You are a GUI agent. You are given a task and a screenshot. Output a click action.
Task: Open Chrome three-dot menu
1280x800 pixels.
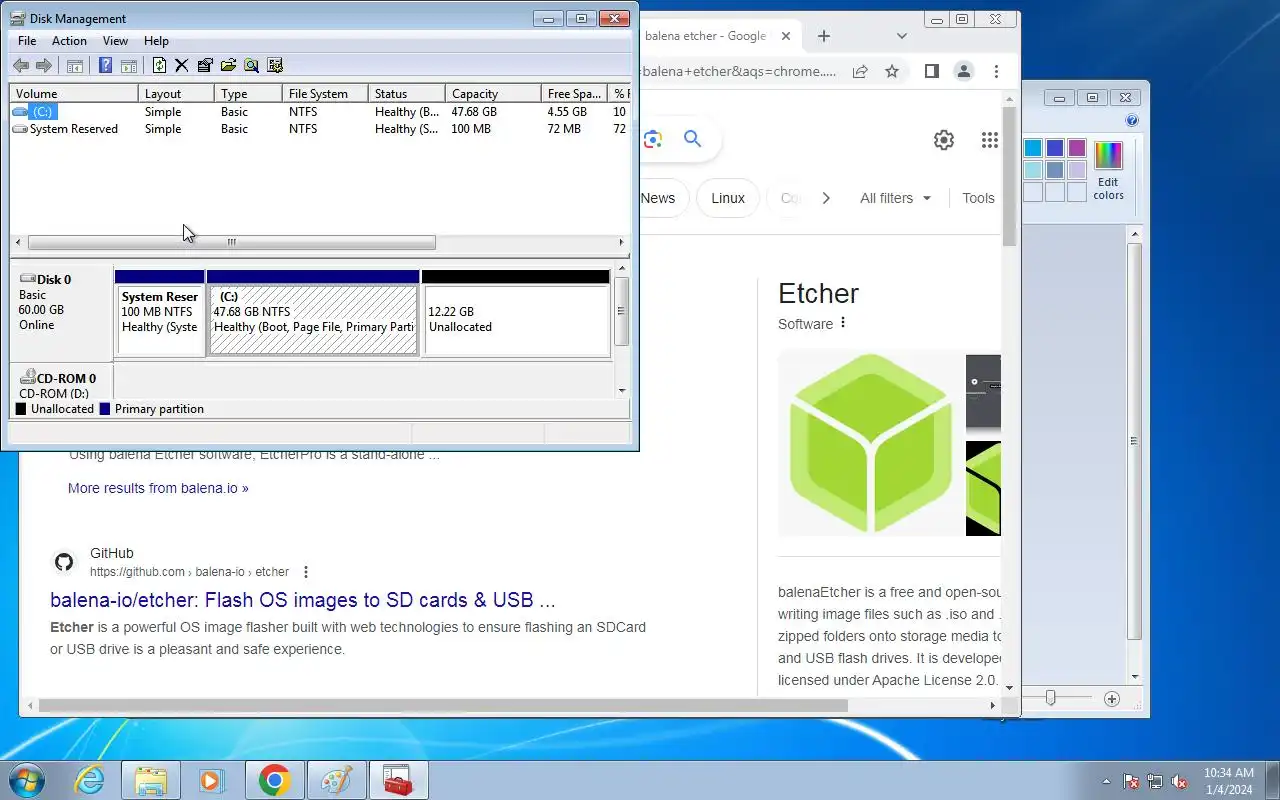coord(996,71)
